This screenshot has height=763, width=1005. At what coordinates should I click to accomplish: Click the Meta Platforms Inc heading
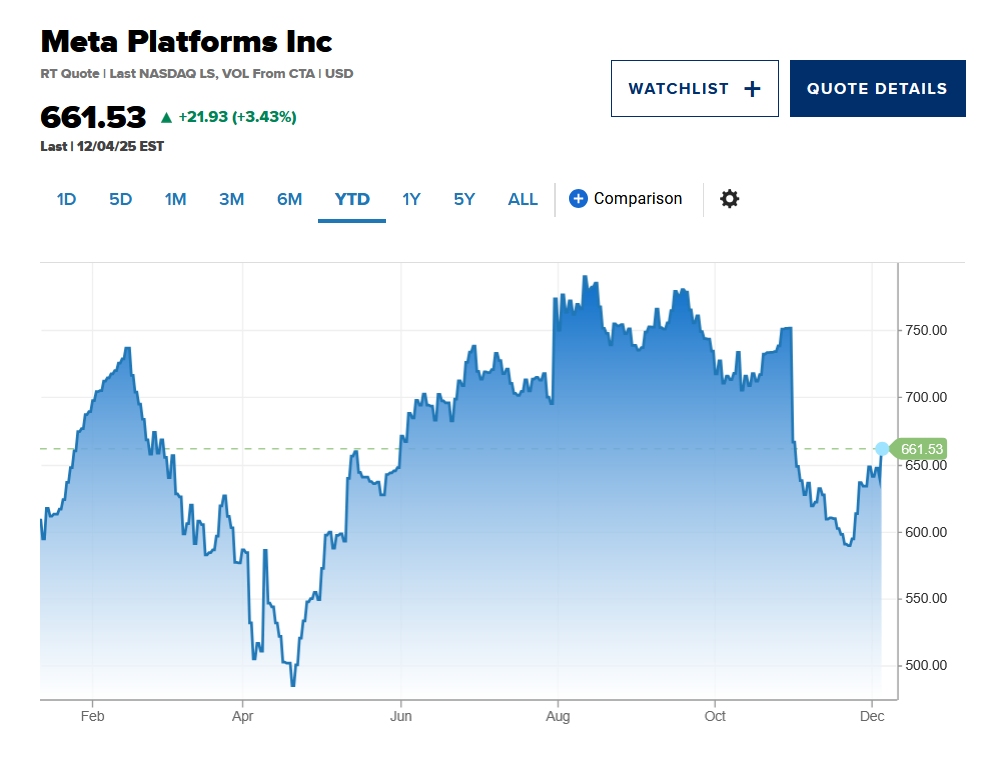[x=186, y=42]
